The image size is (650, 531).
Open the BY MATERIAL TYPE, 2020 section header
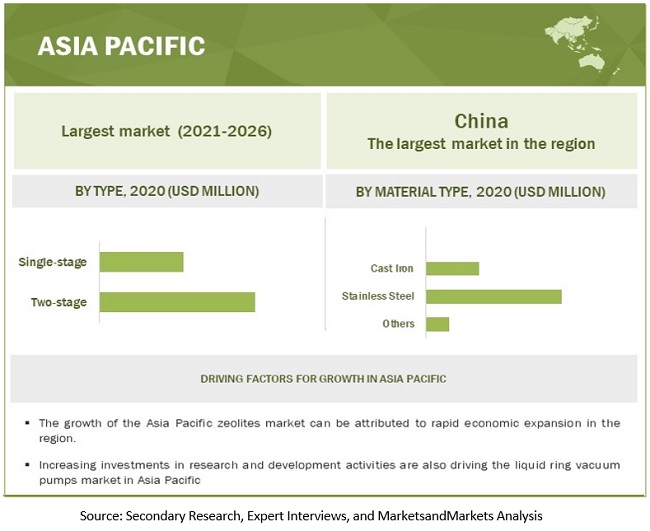point(481,191)
